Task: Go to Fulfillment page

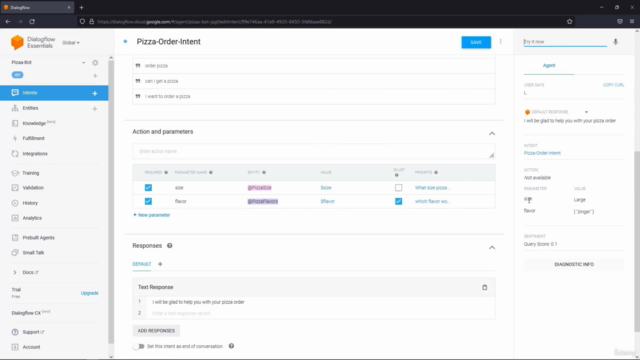Action: pos(33,138)
